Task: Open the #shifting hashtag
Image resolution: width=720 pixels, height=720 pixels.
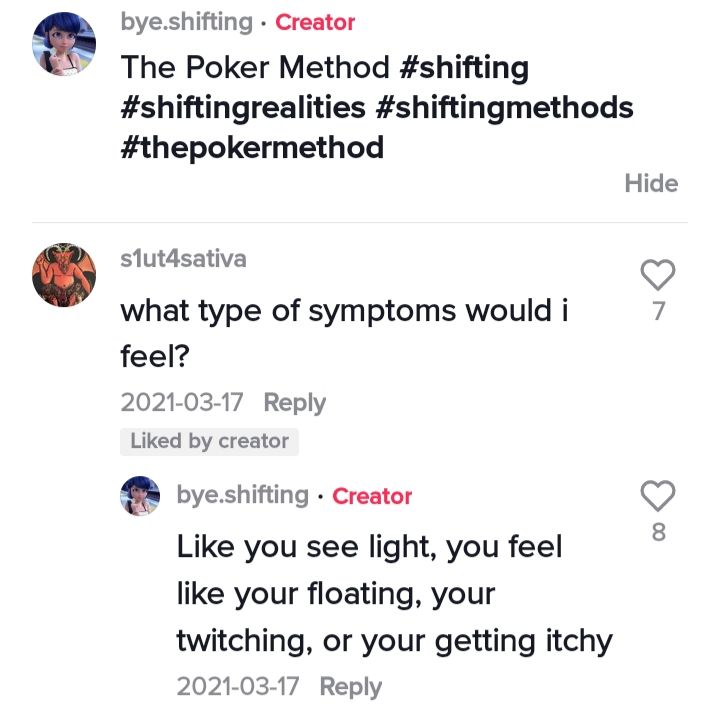Action: pos(463,68)
